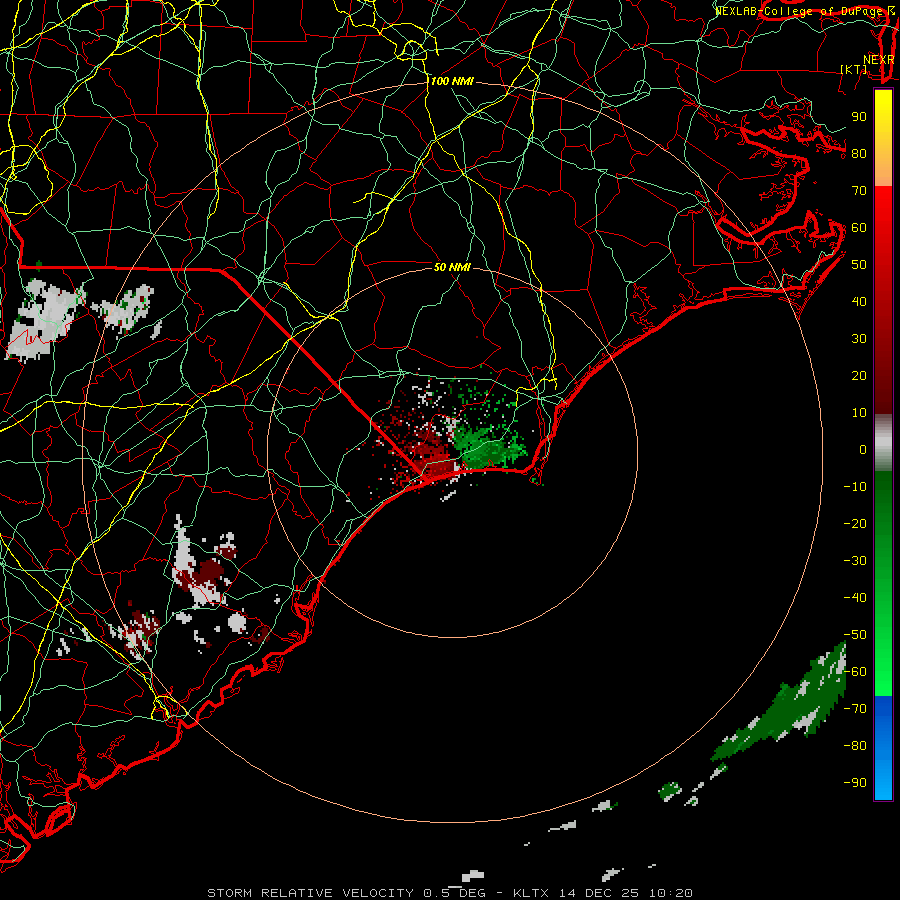
Task: Click the 0 value on velocity scale
Action: pos(863,449)
